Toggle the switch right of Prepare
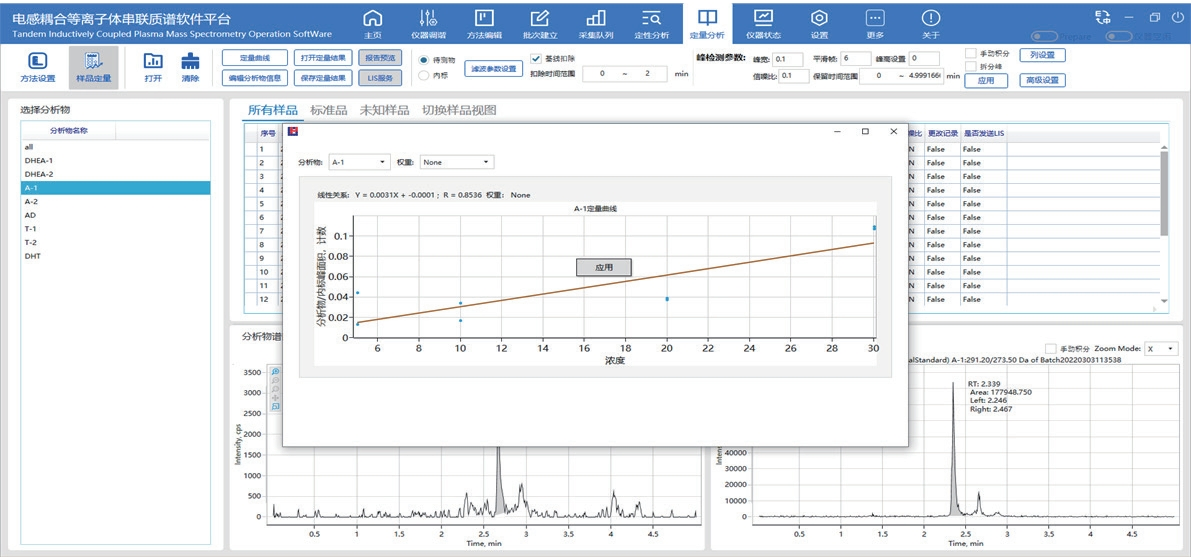The height and width of the screenshot is (557, 1191). (x=1119, y=36)
